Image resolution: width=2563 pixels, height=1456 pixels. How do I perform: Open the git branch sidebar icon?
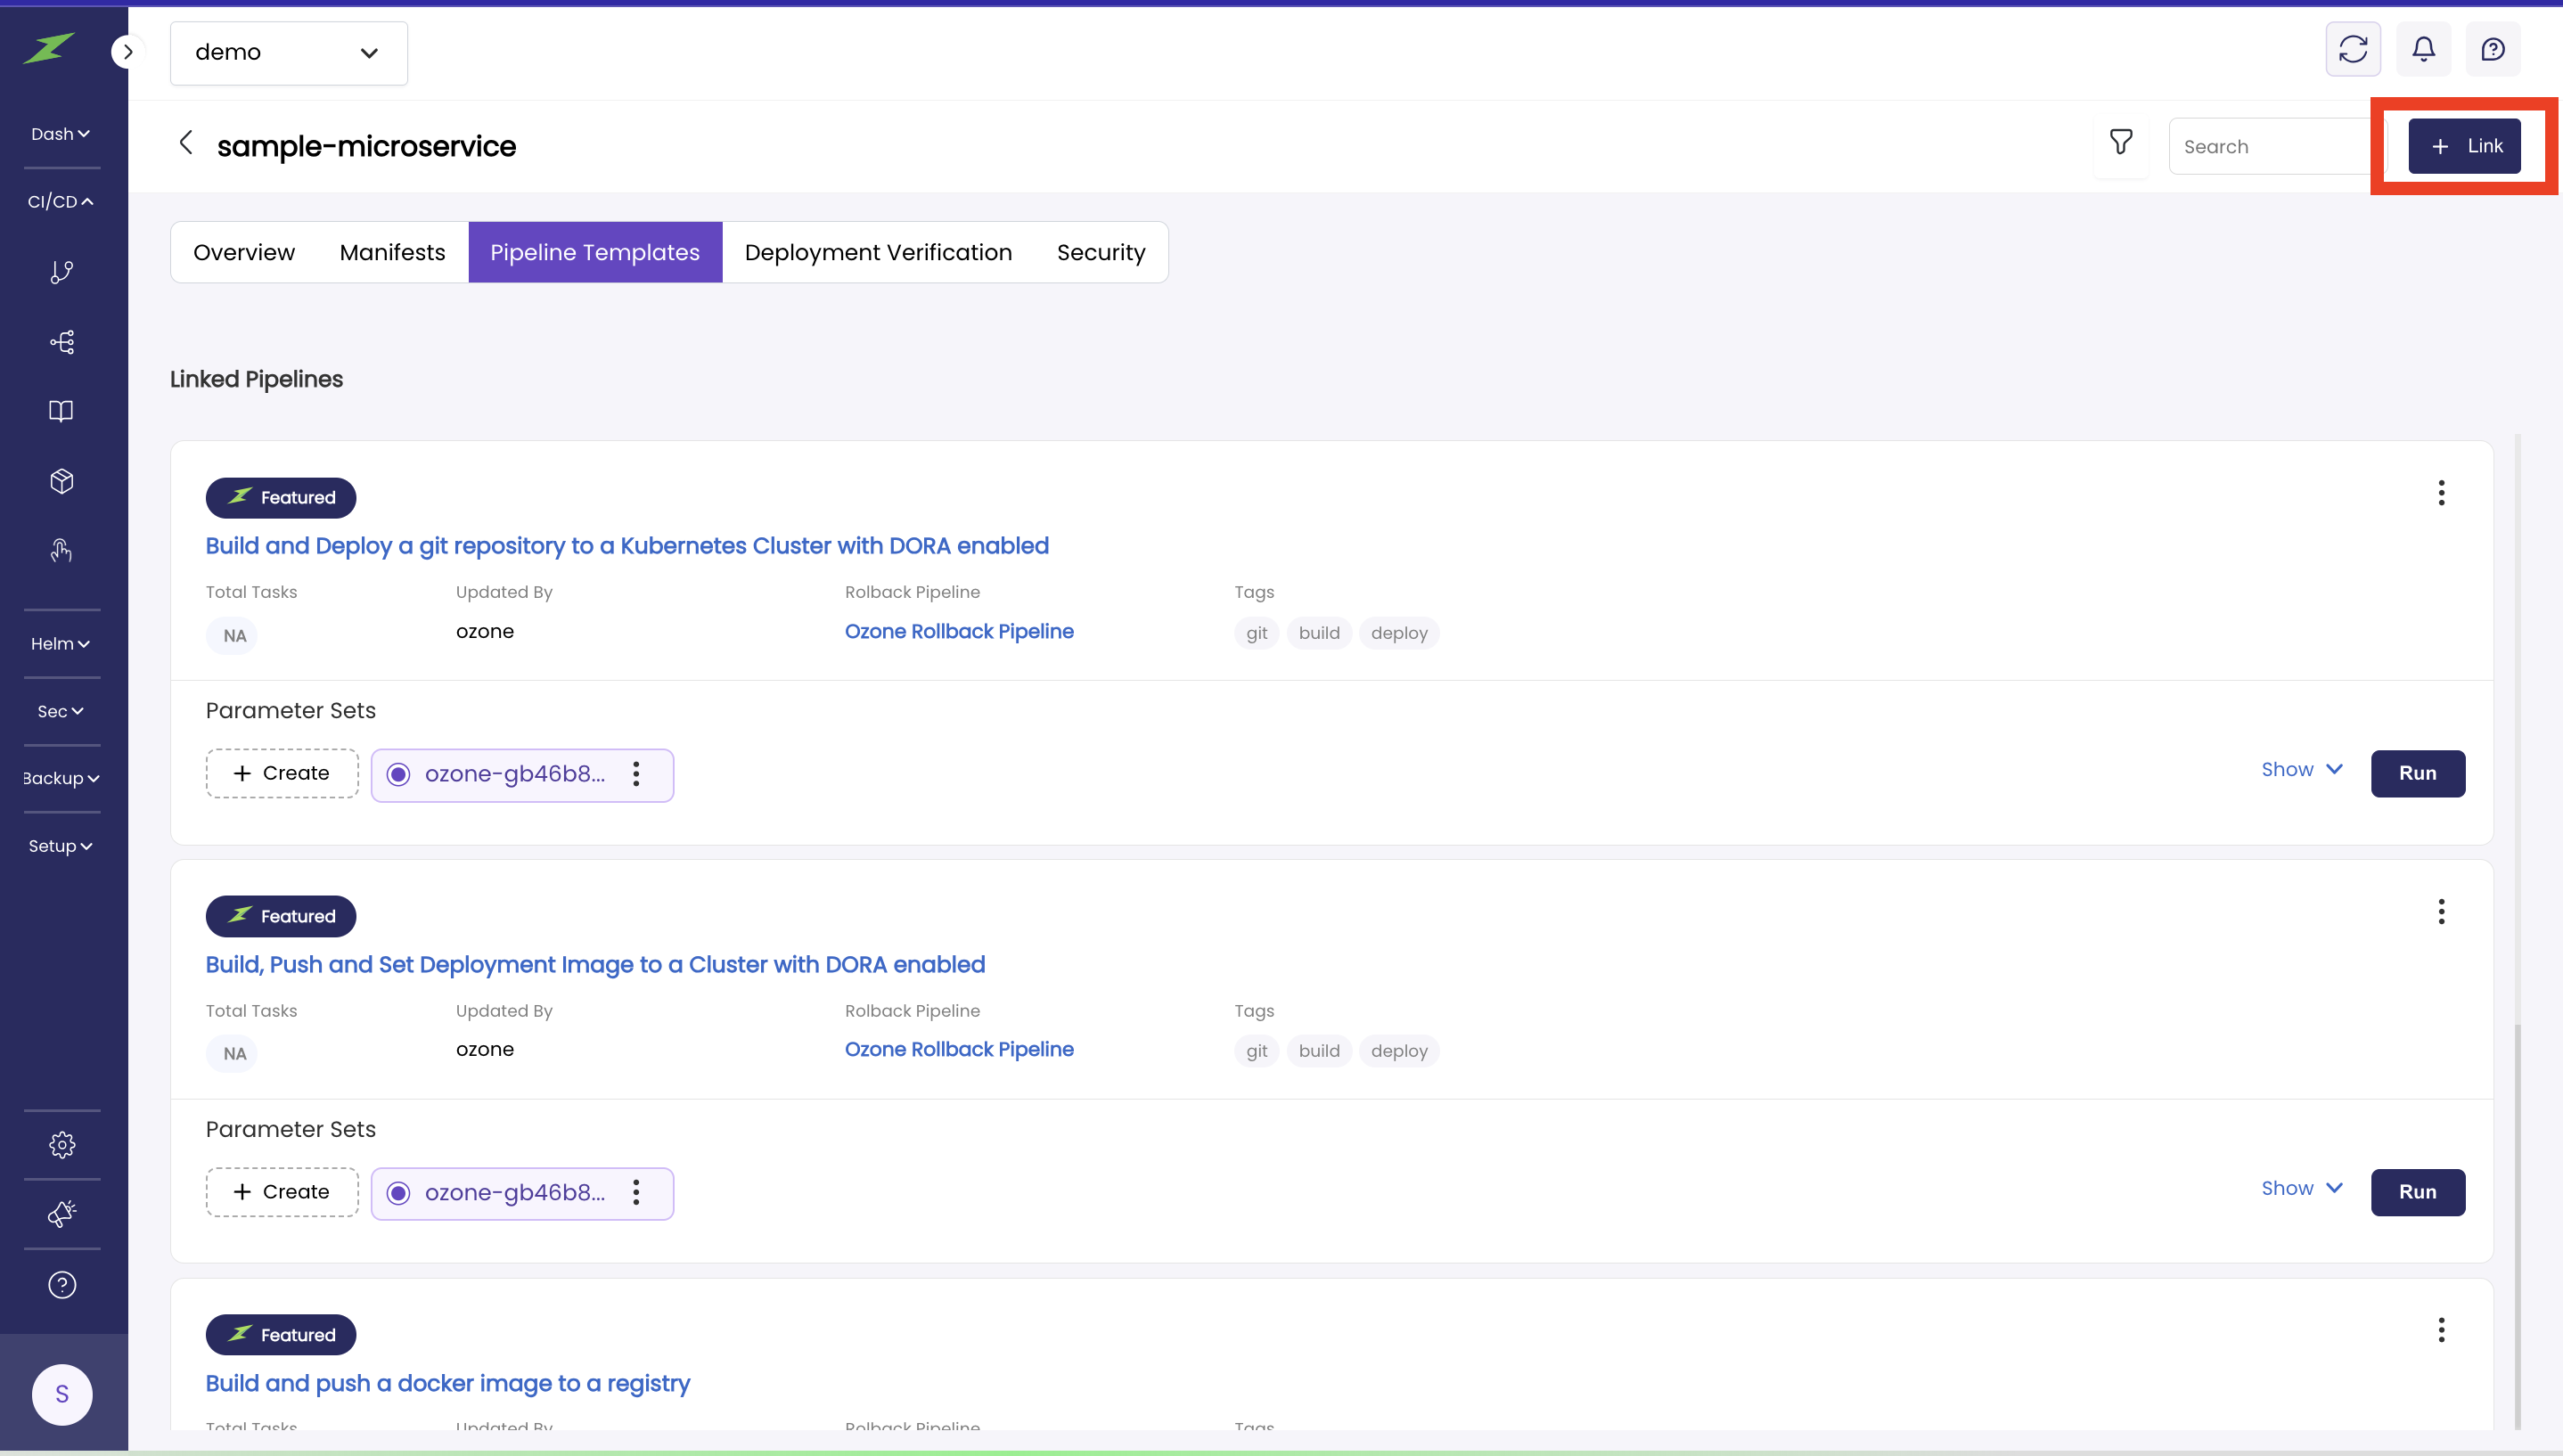(62, 272)
